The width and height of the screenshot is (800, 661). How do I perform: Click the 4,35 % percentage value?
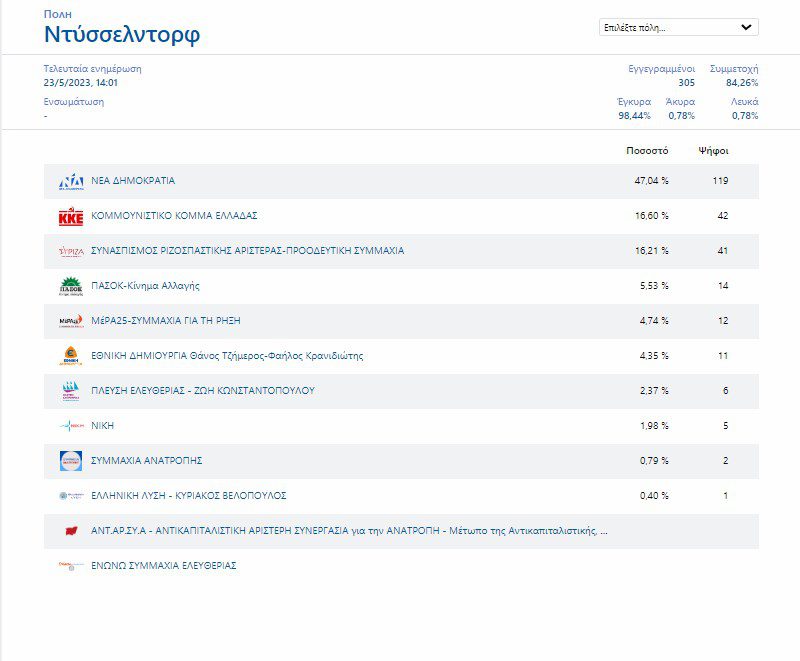pos(654,355)
